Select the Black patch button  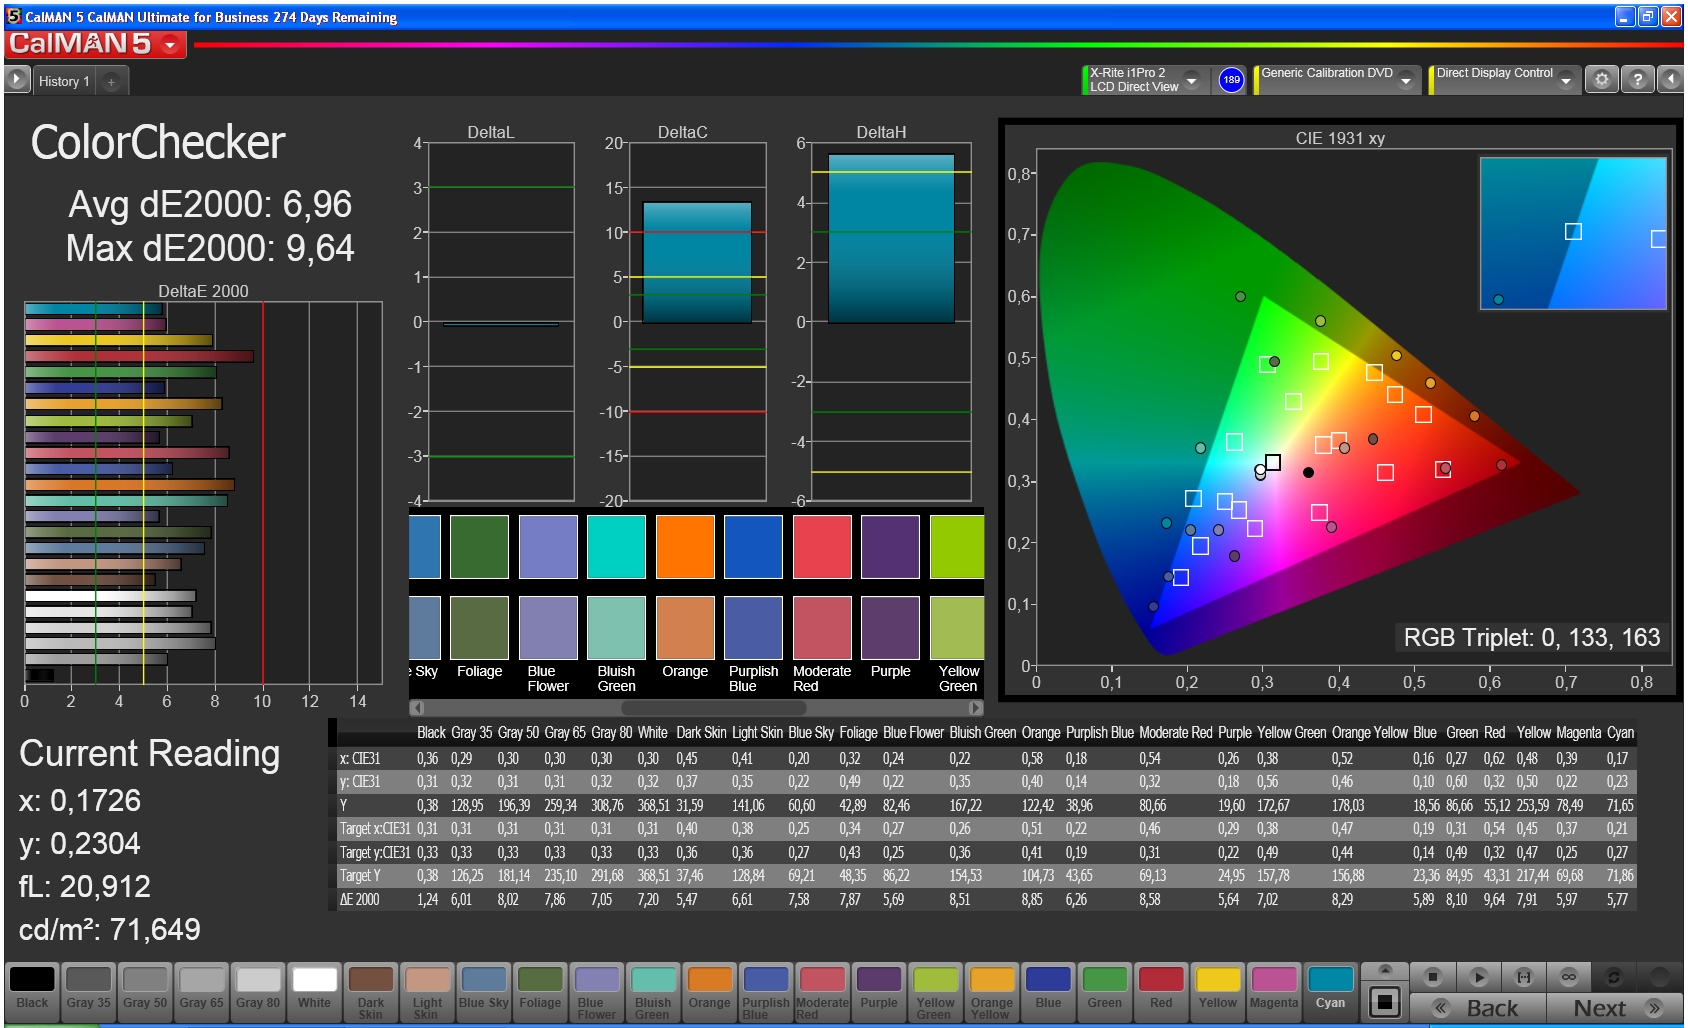pyautogui.click(x=32, y=992)
